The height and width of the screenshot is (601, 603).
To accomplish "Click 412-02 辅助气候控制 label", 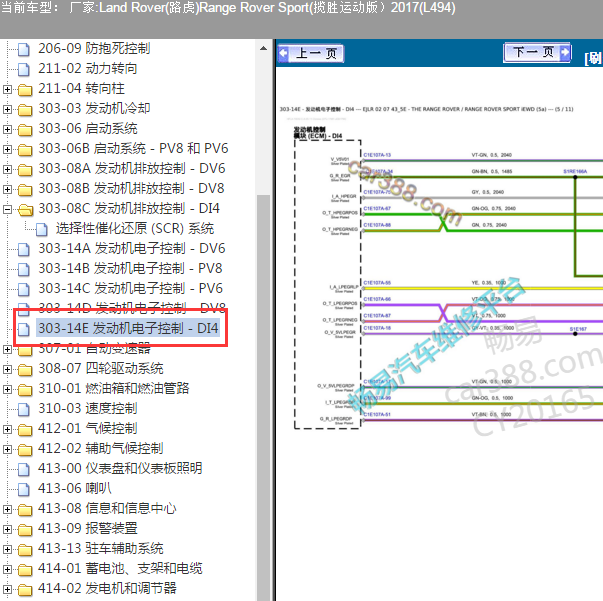I will (101, 448).
